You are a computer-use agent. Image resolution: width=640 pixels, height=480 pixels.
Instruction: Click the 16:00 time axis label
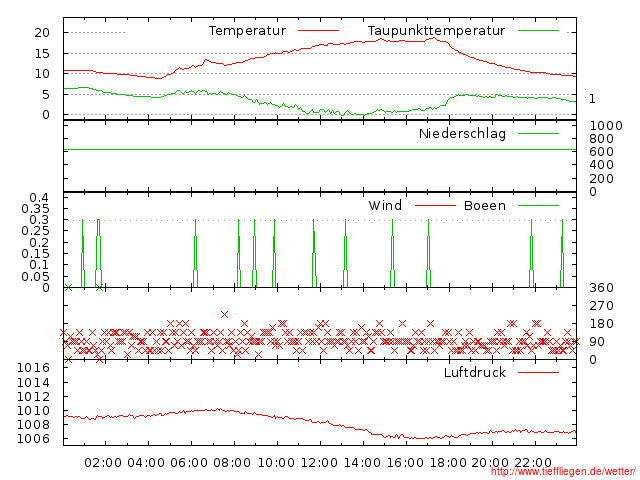(x=405, y=463)
